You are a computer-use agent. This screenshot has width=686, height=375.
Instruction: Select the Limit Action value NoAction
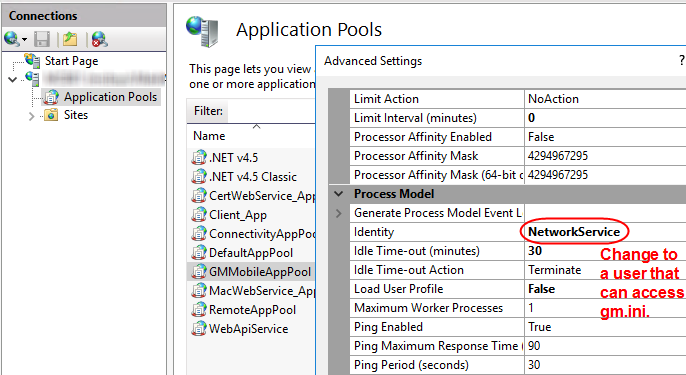coord(553,99)
